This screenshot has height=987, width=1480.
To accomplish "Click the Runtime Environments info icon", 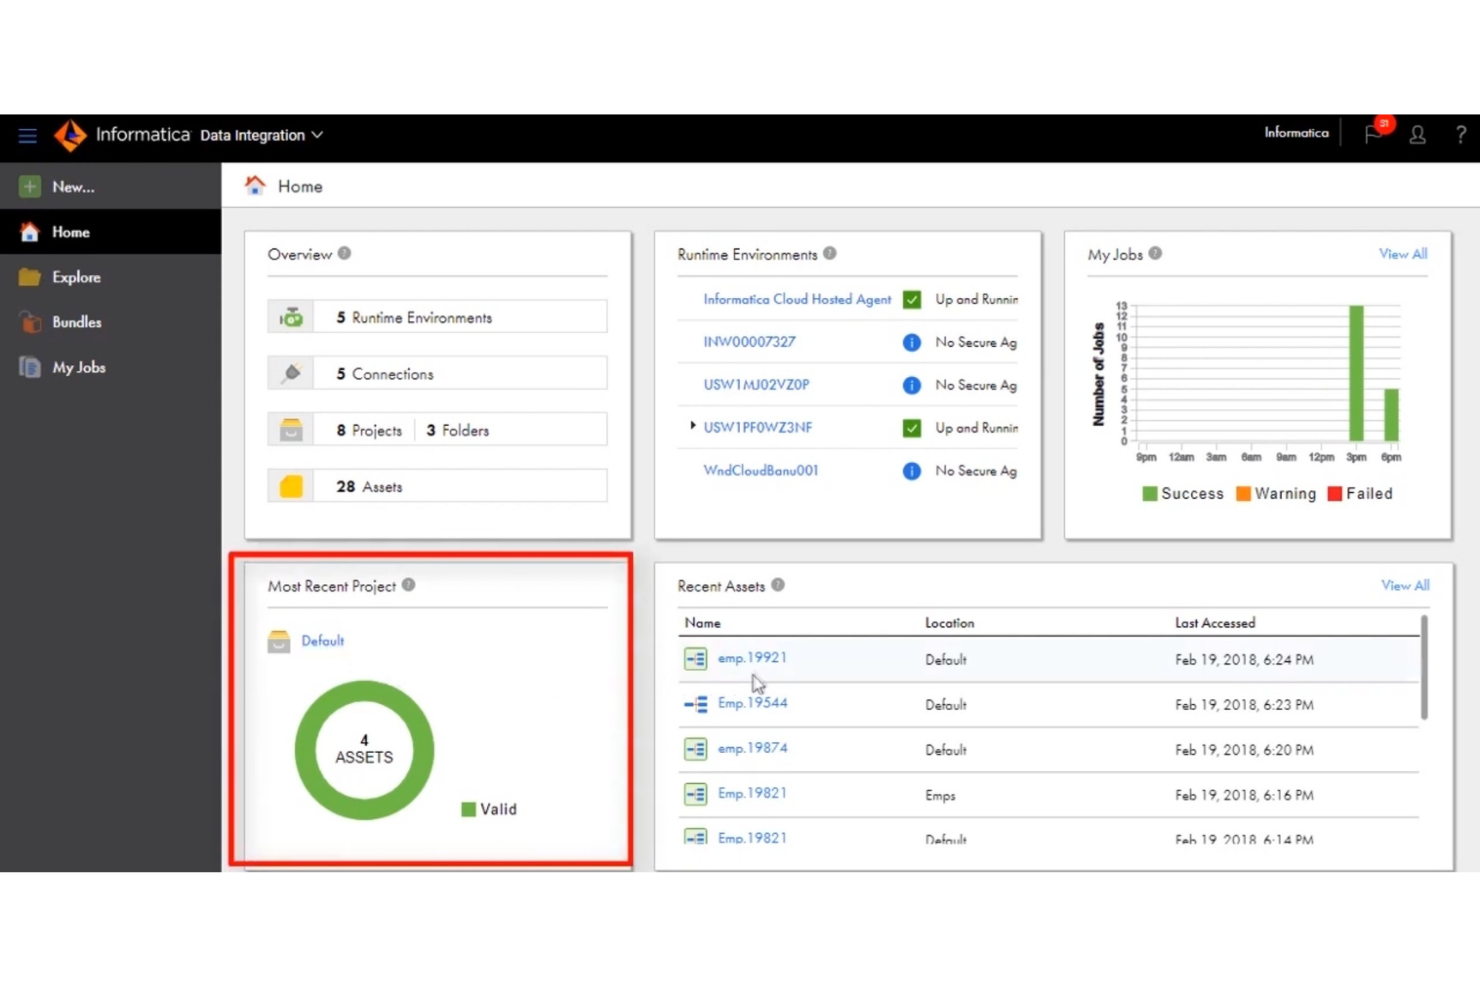I will pyautogui.click(x=830, y=254).
